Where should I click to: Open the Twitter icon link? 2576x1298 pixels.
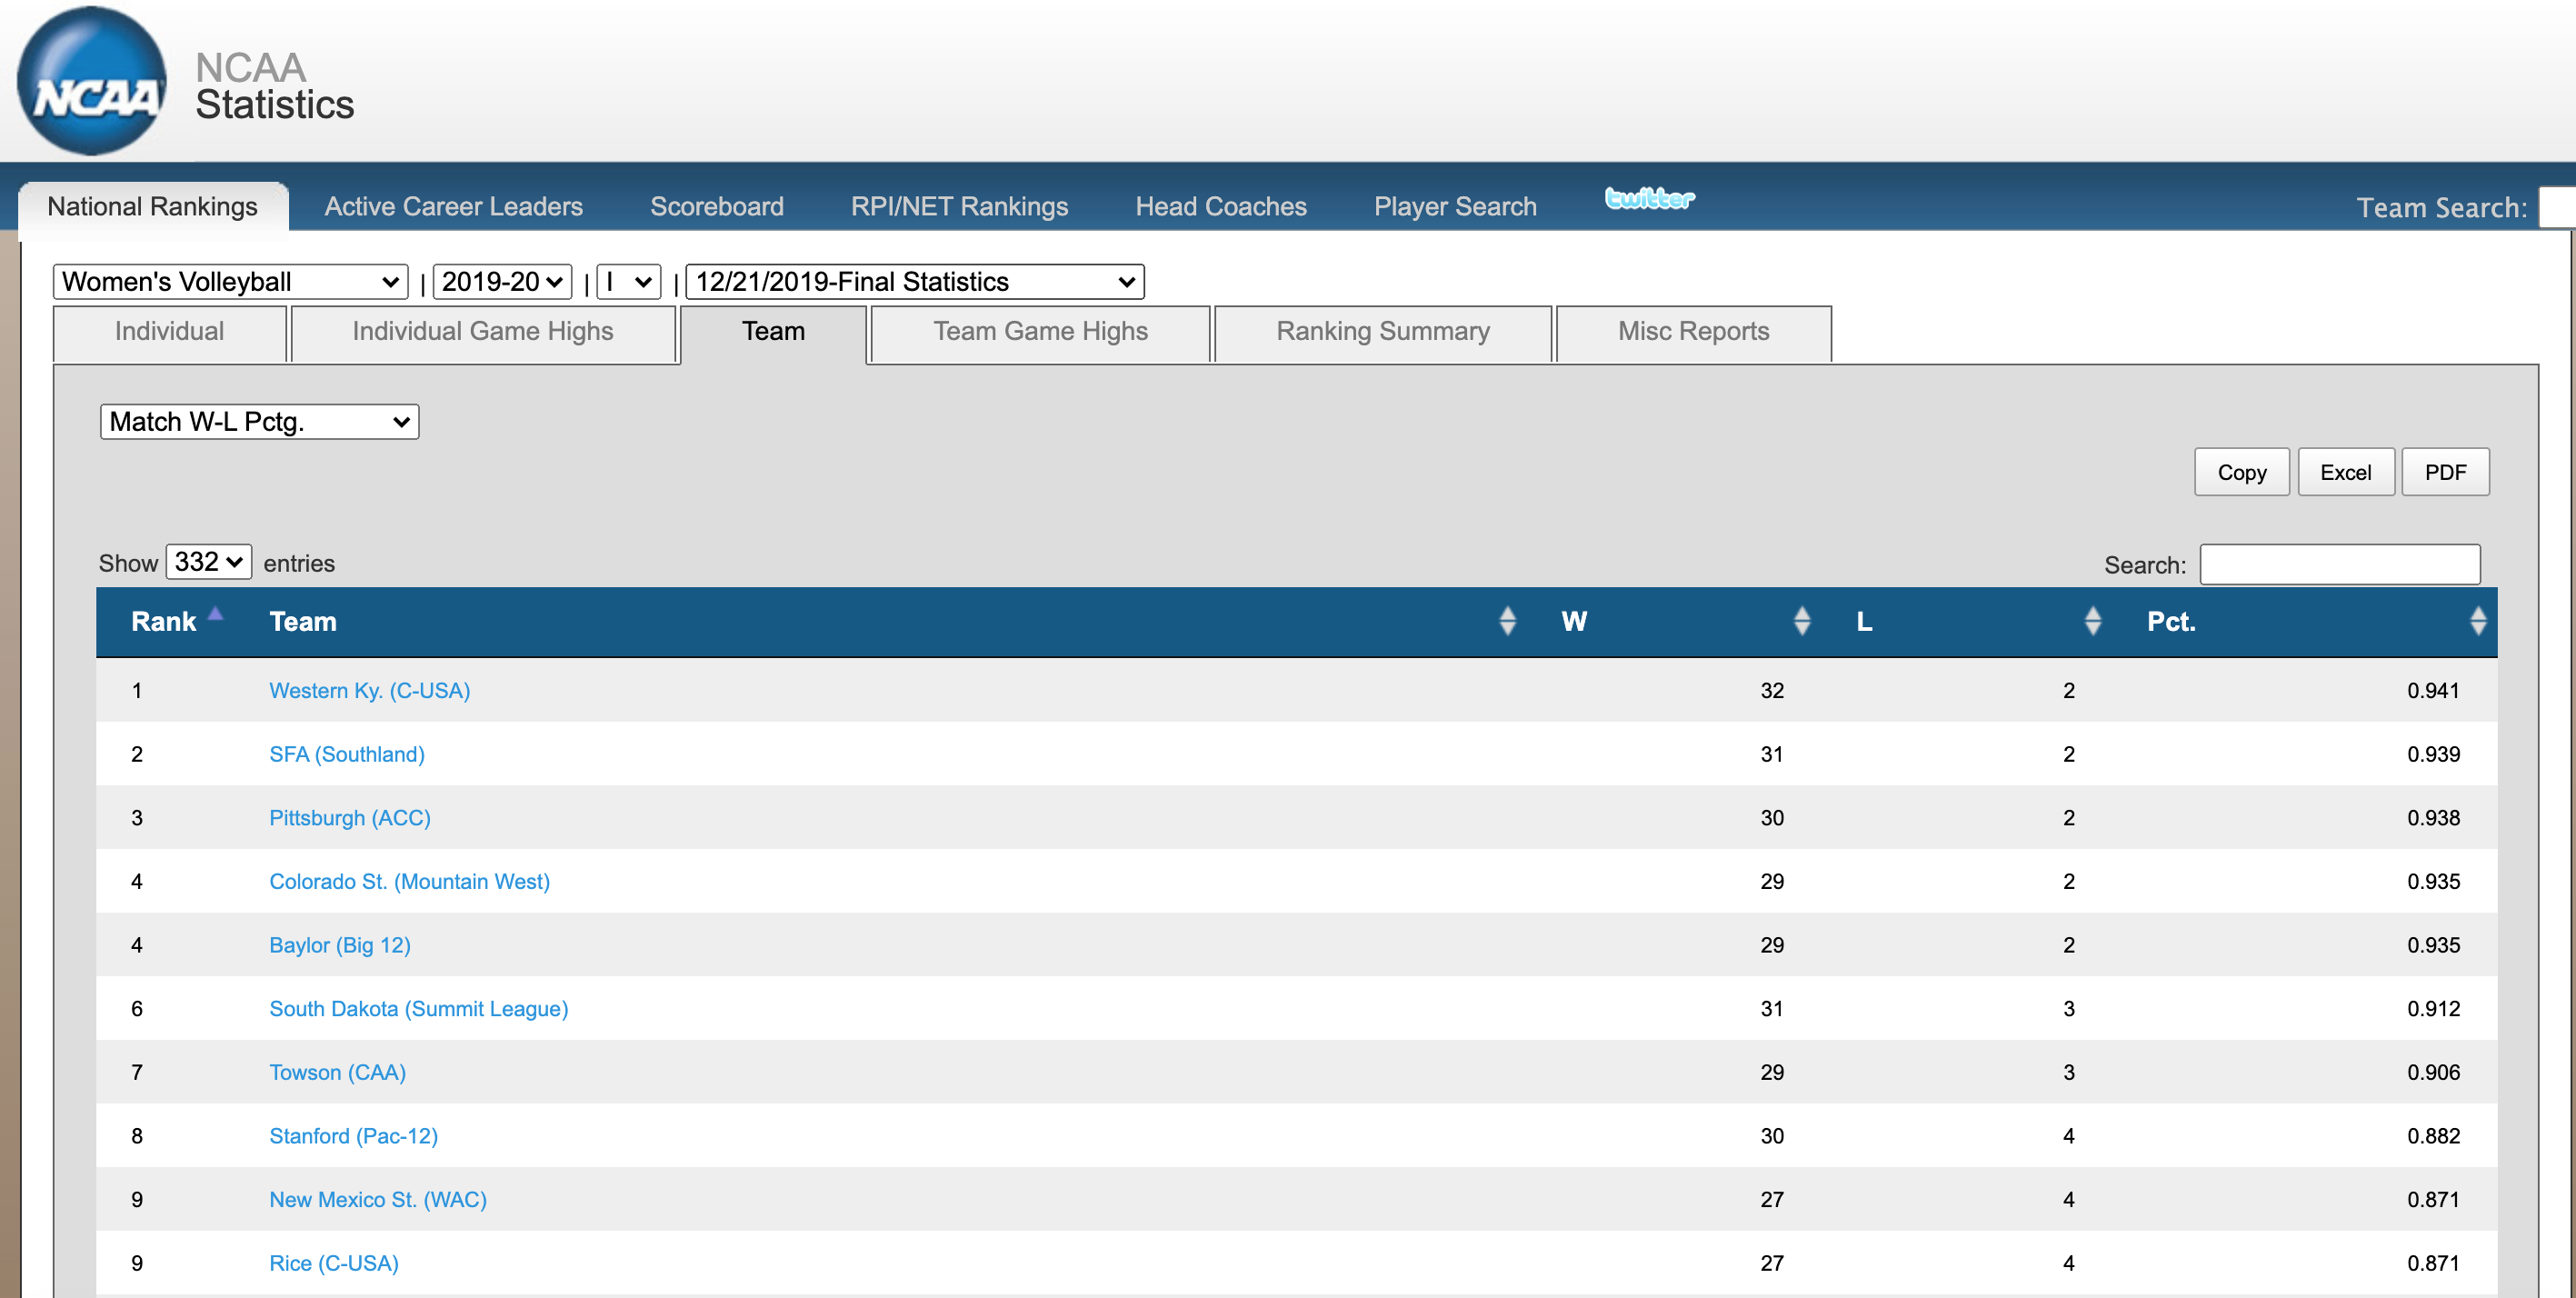point(1649,199)
